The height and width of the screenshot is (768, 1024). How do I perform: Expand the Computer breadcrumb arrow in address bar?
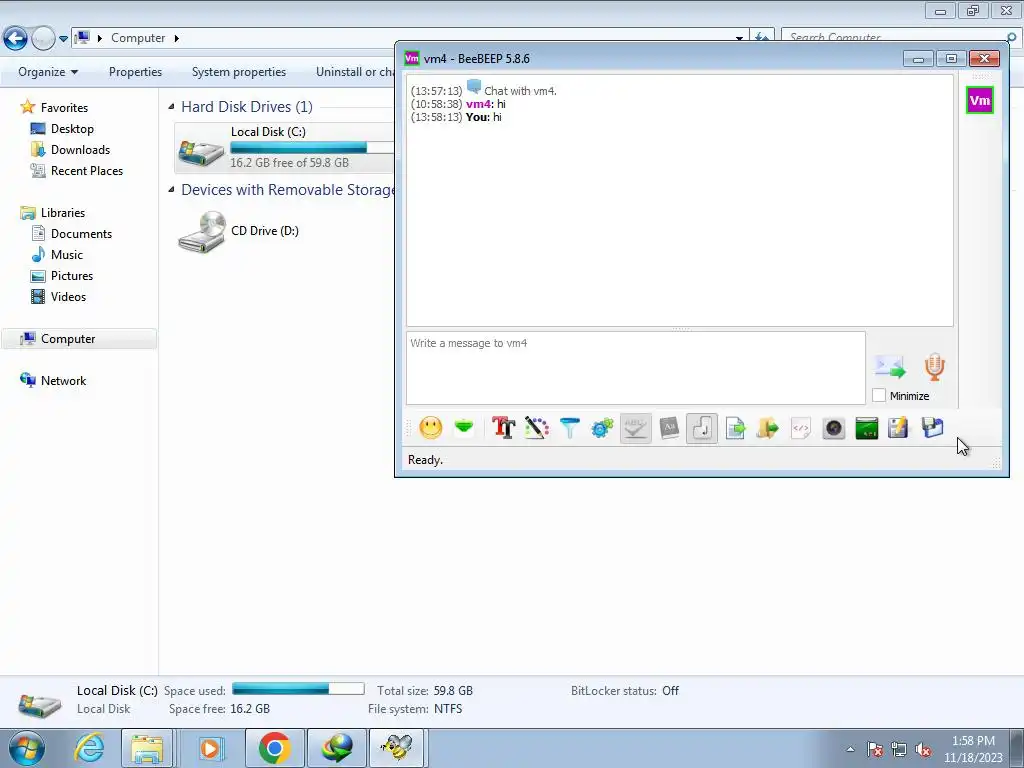tap(176, 38)
